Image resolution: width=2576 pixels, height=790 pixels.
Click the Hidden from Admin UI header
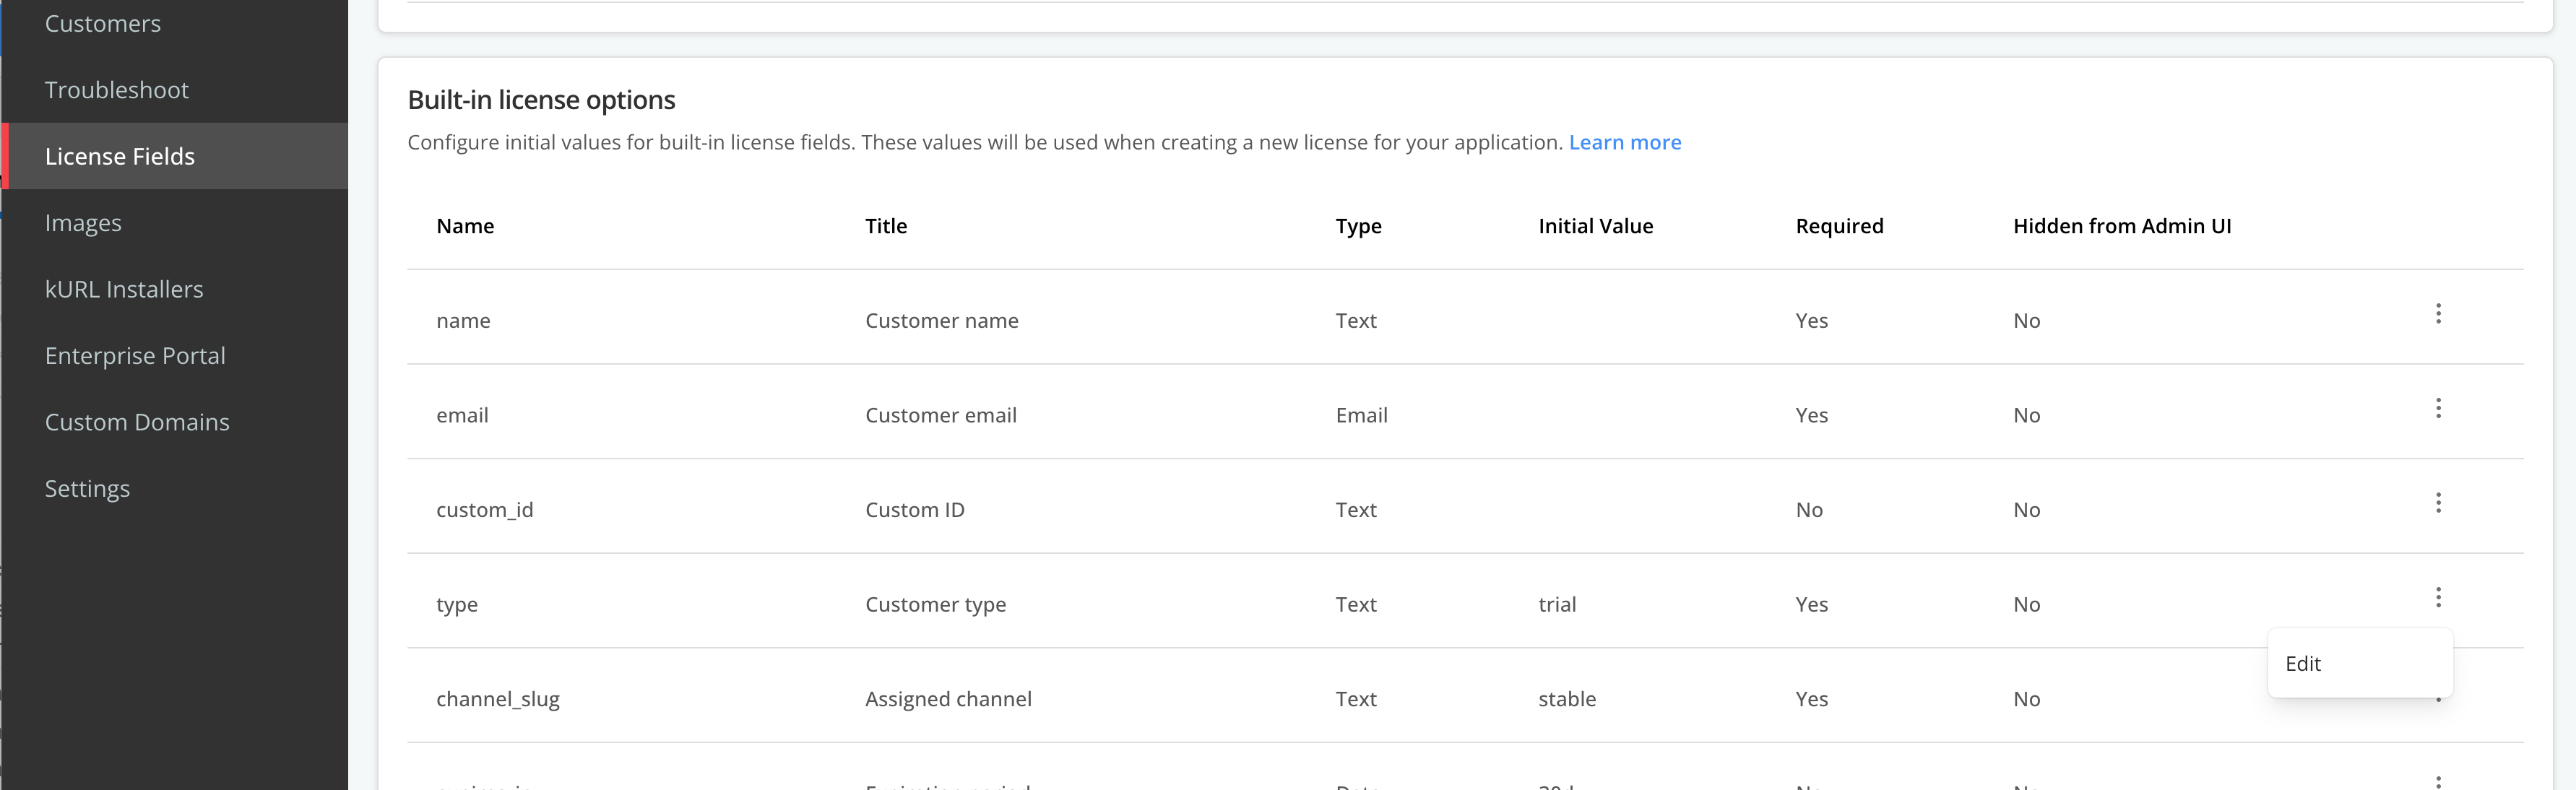point(2122,226)
